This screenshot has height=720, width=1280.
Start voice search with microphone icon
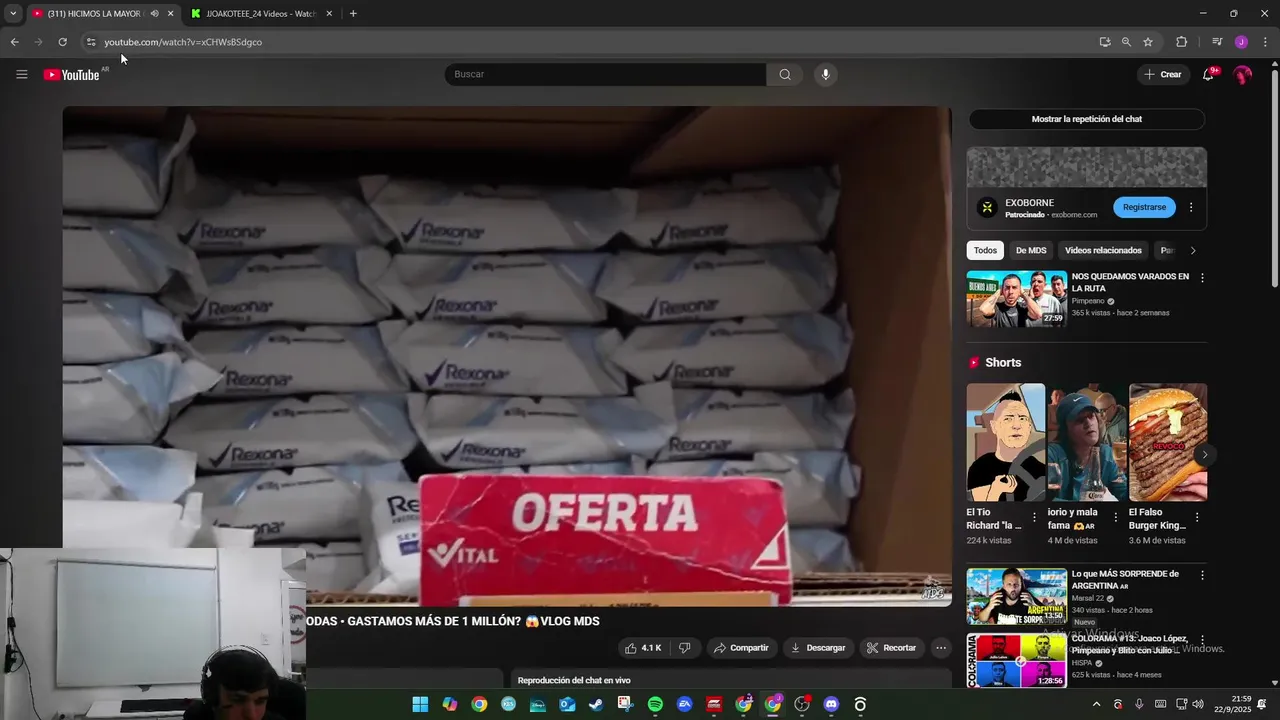click(825, 74)
